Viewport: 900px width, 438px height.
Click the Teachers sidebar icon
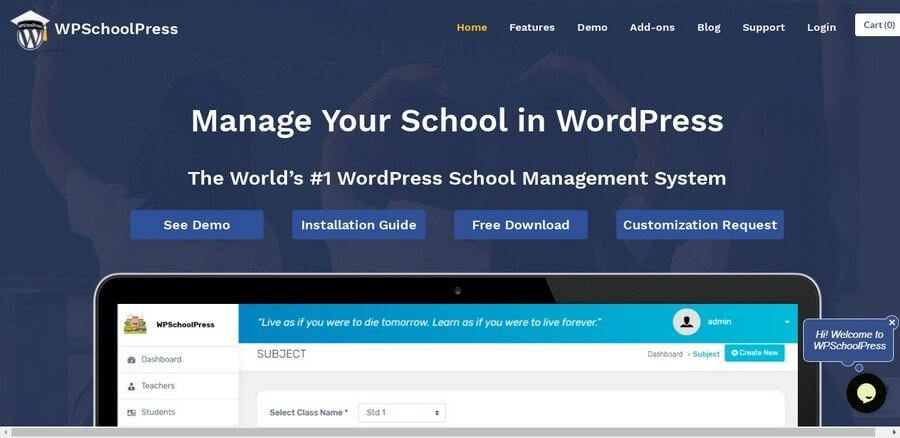click(131, 386)
